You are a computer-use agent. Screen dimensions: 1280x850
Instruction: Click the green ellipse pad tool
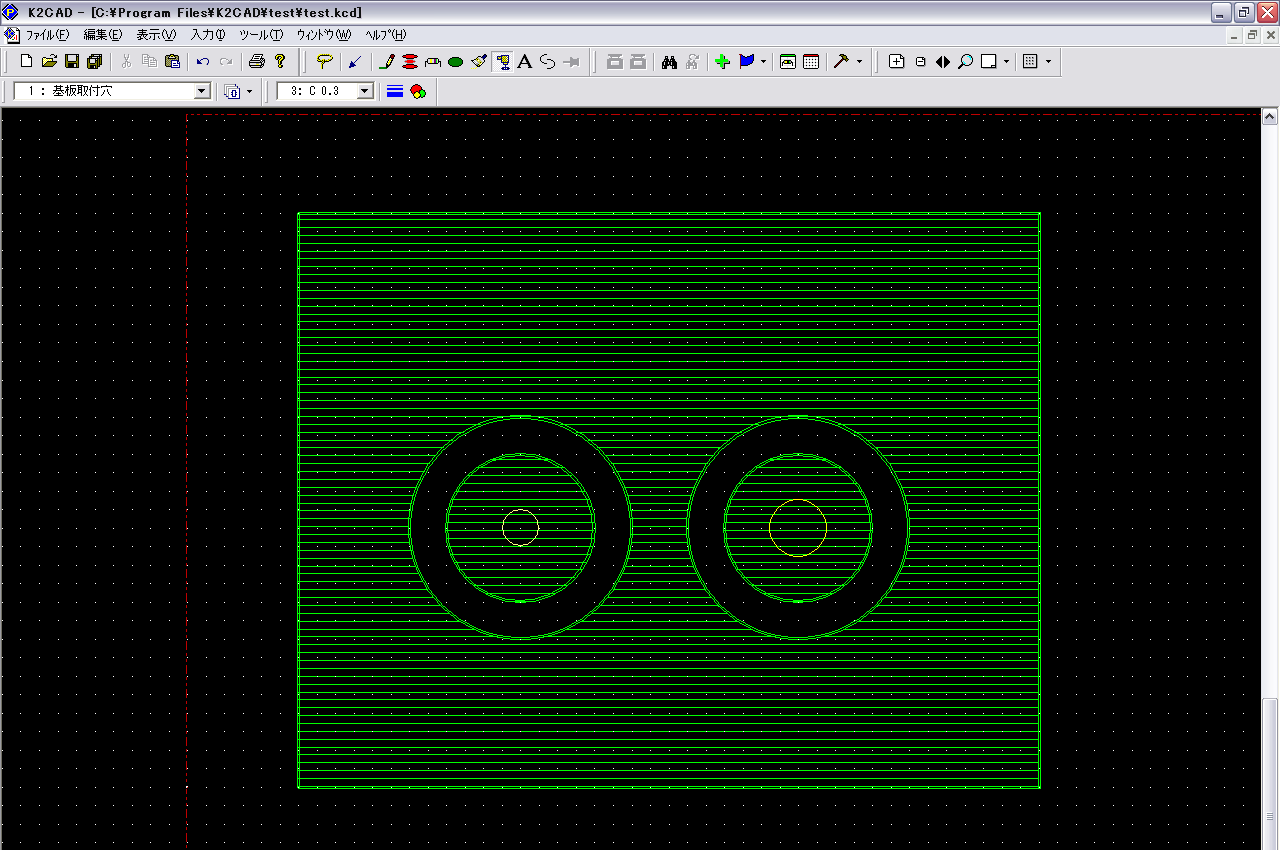coord(456,62)
